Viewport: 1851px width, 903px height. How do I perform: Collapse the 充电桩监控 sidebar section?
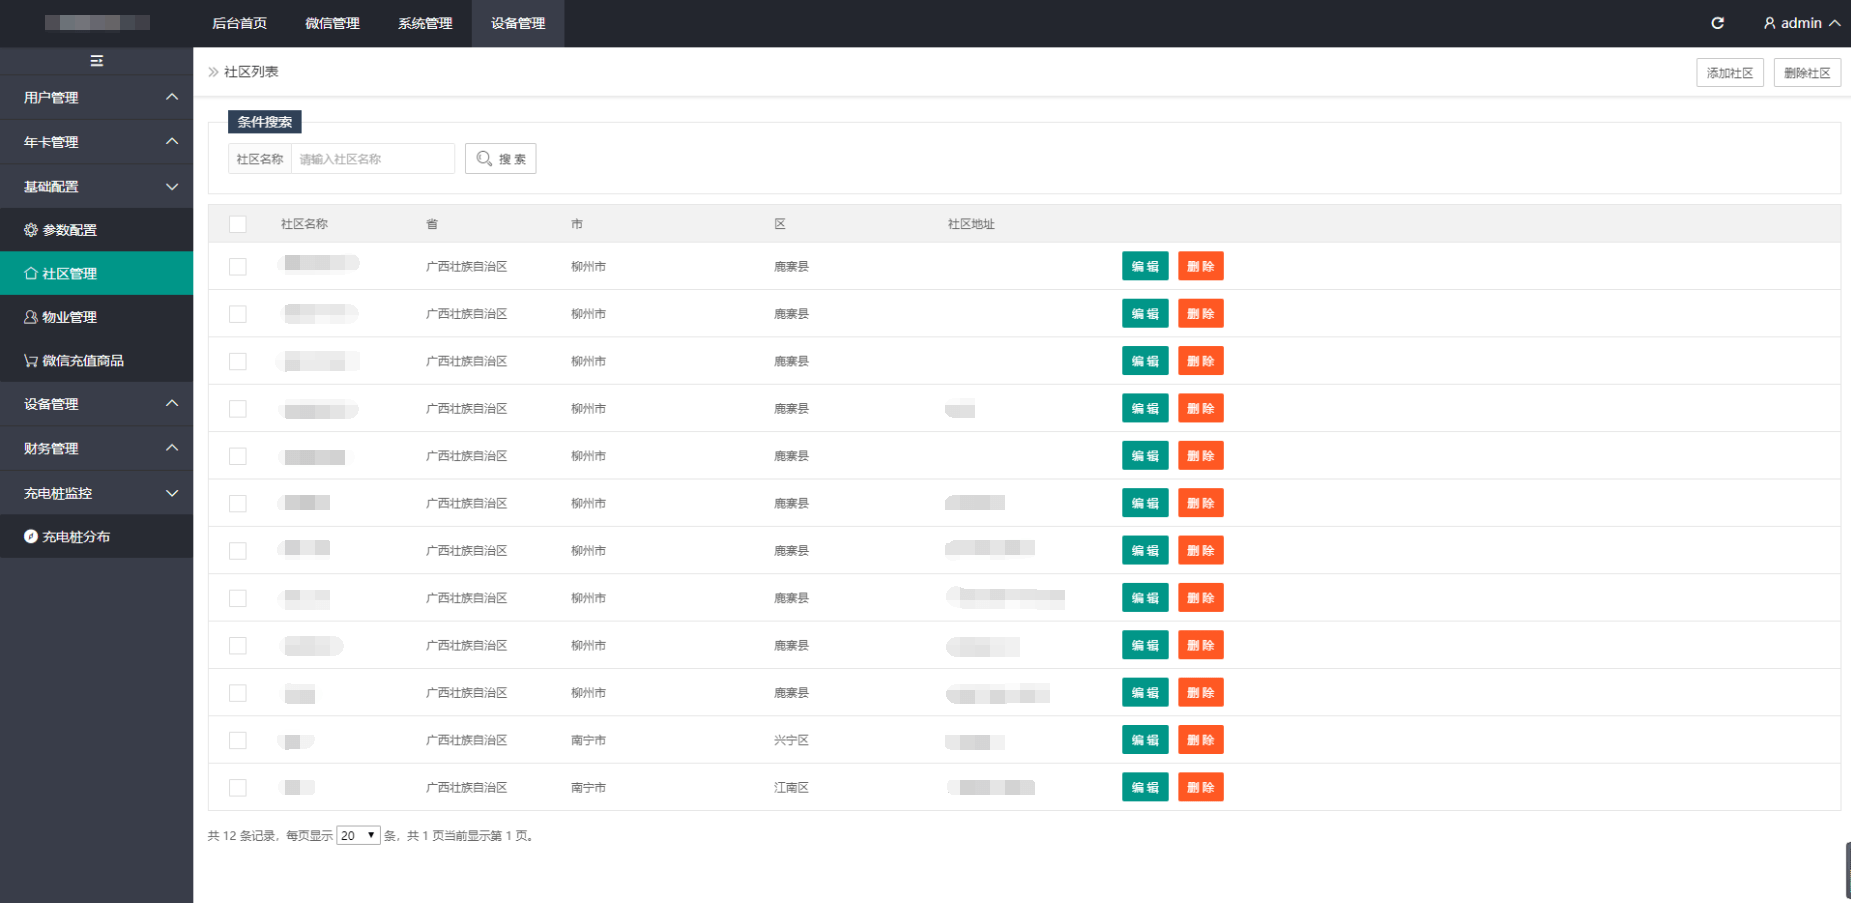pos(96,493)
